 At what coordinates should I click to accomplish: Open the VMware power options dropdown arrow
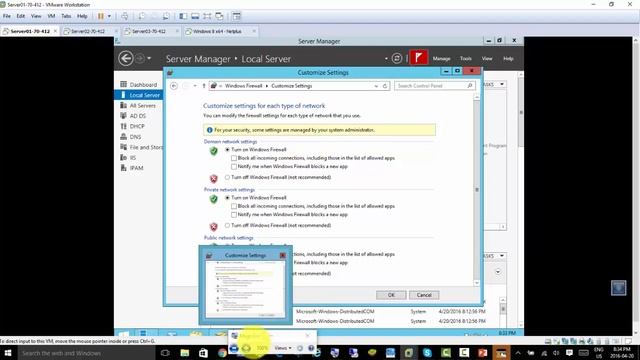point(109,16)
